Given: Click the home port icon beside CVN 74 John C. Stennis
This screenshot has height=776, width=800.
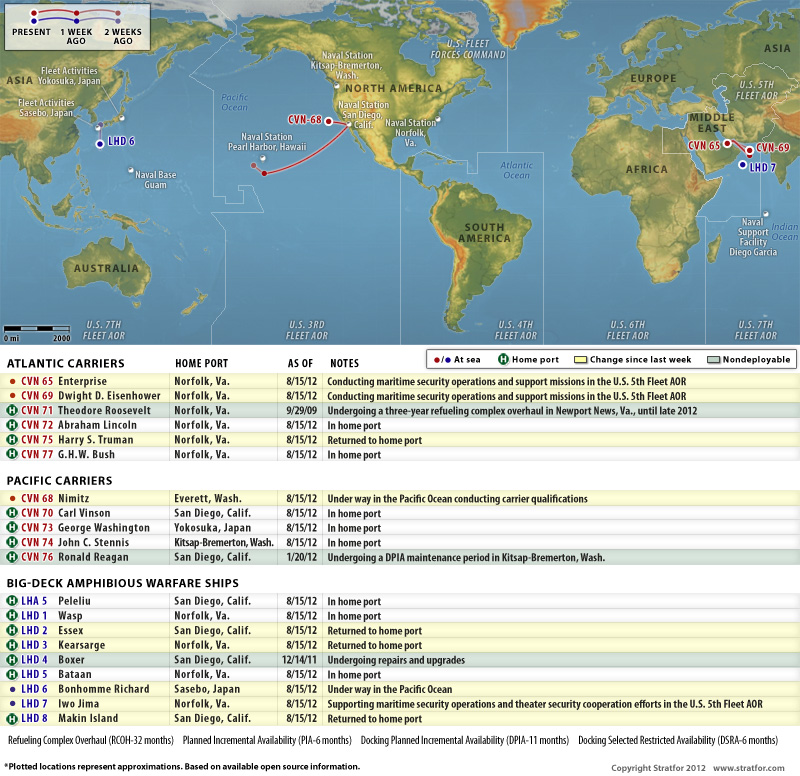Looking at the screenshot, I should (x=12, y=542).
